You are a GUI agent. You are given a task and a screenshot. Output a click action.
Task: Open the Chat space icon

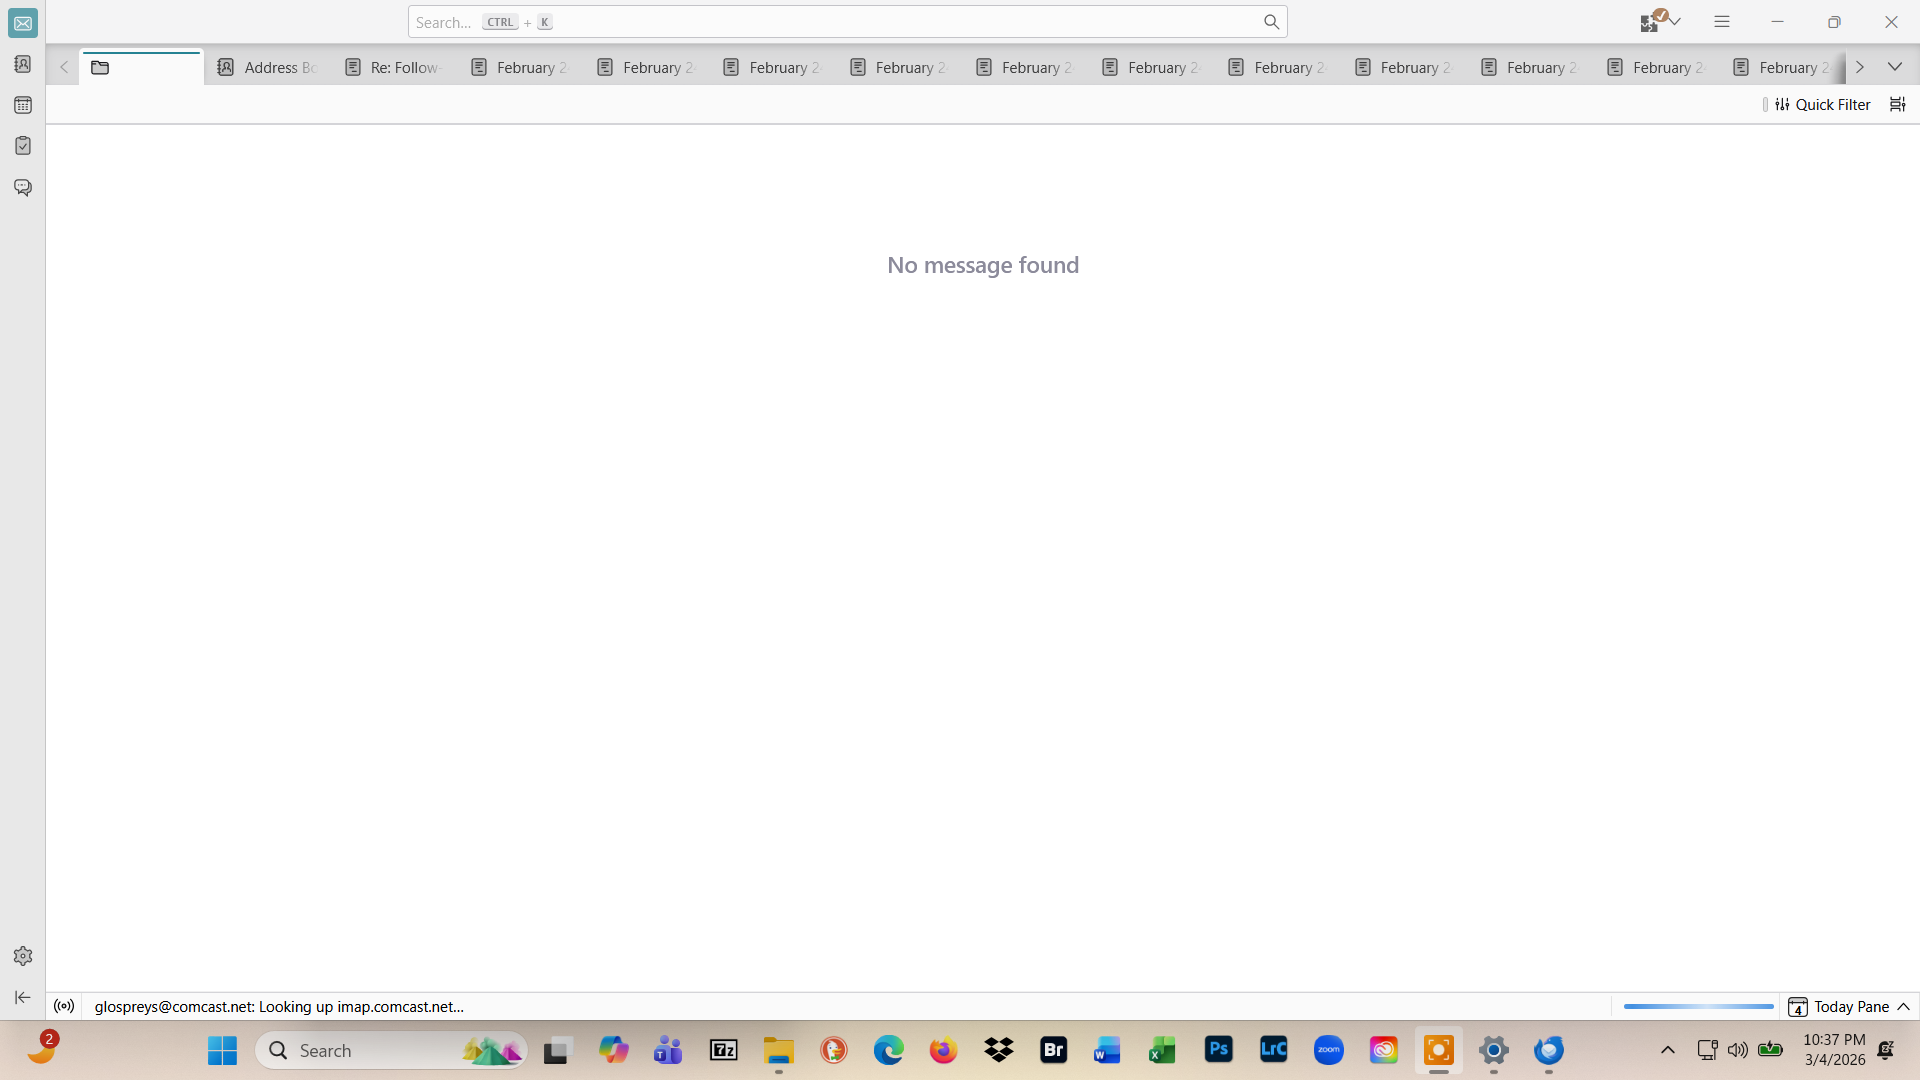23,187
